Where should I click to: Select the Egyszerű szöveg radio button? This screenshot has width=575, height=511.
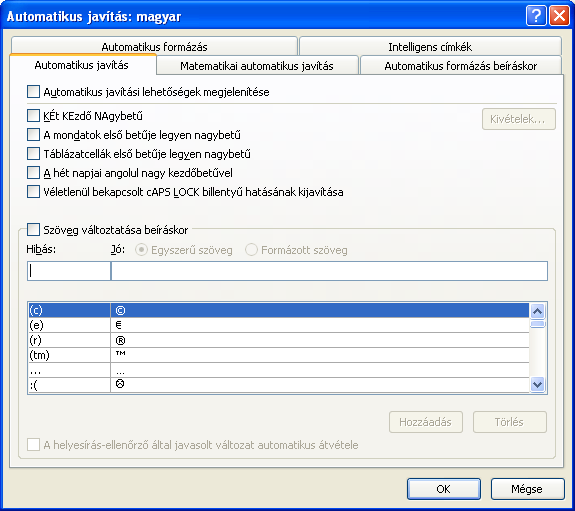click(x=141, y=250)
